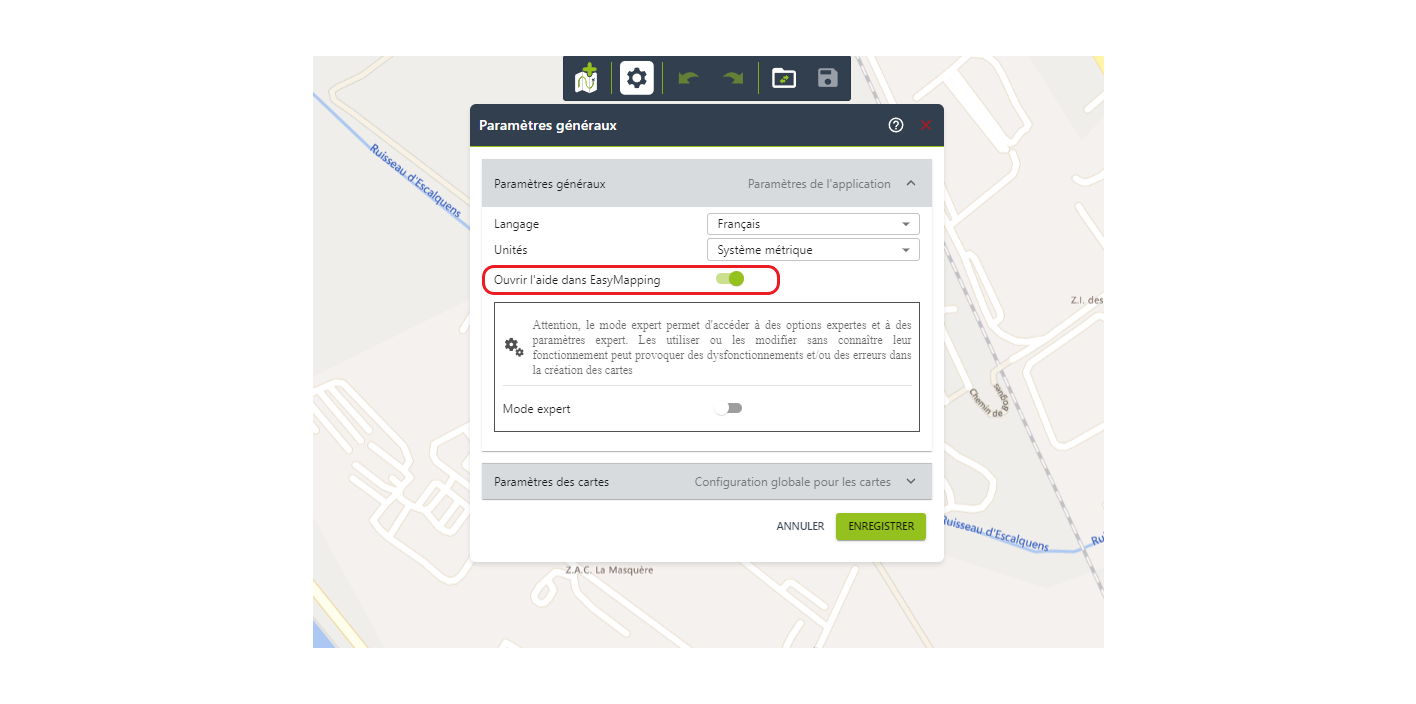Viewport: 1416px width, 704px height.
Task: Close the Paramètres généraux dialog
Action: [x=926, y=125]
